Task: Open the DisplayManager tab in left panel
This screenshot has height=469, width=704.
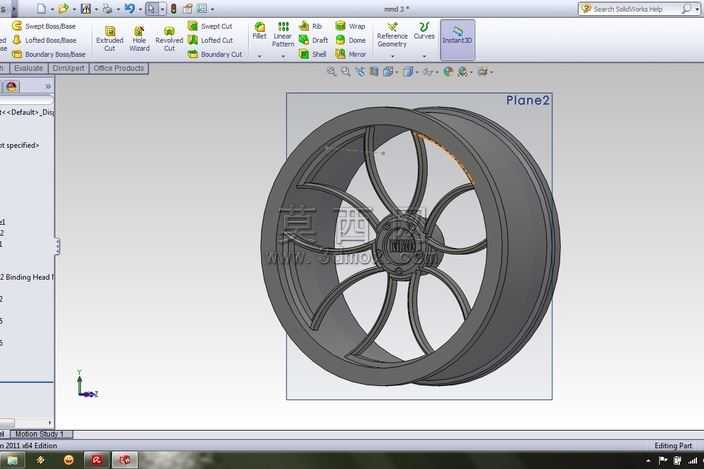Action: tap(11, 86)
